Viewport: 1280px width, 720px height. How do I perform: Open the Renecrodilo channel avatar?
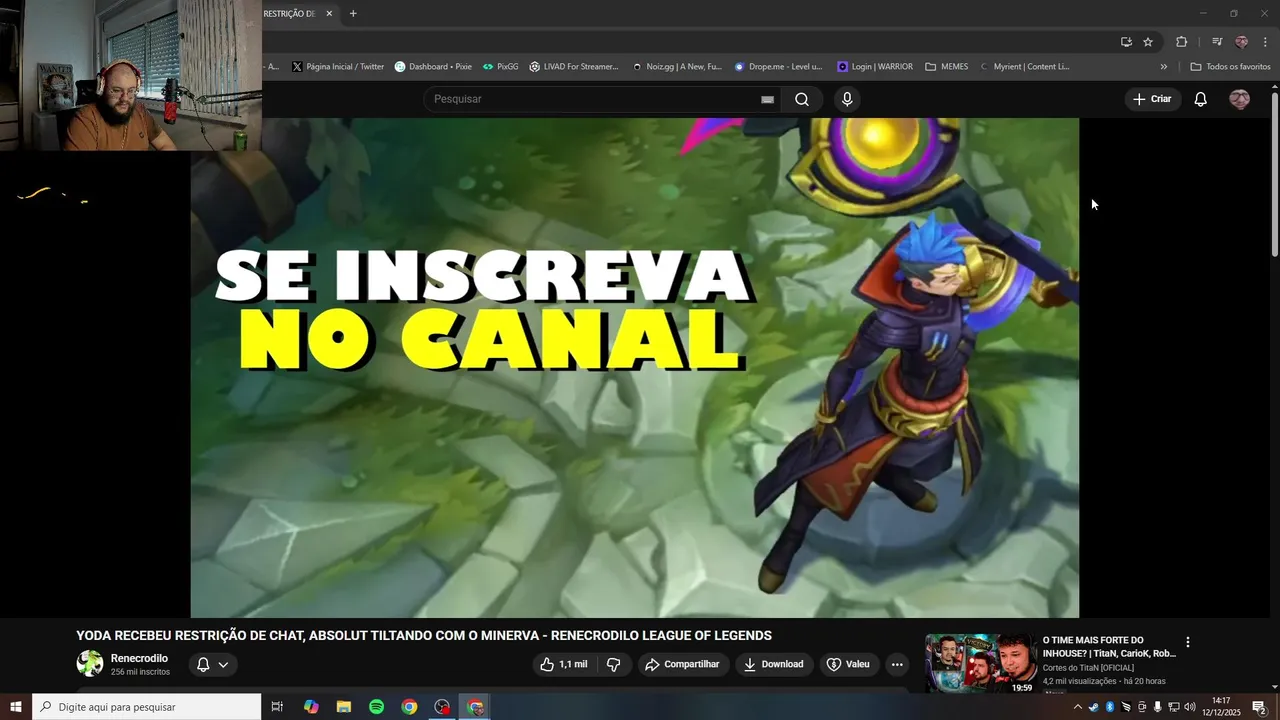[90, 663]
